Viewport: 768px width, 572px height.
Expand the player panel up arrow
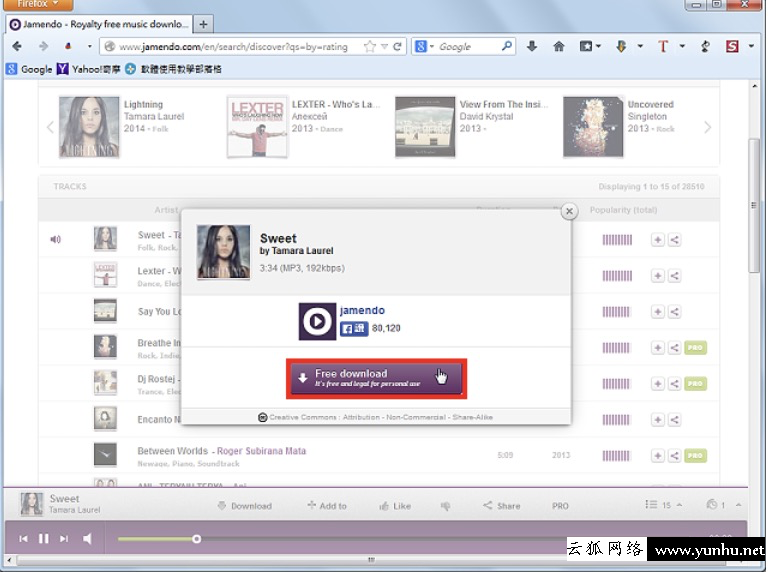coord(739,504)
